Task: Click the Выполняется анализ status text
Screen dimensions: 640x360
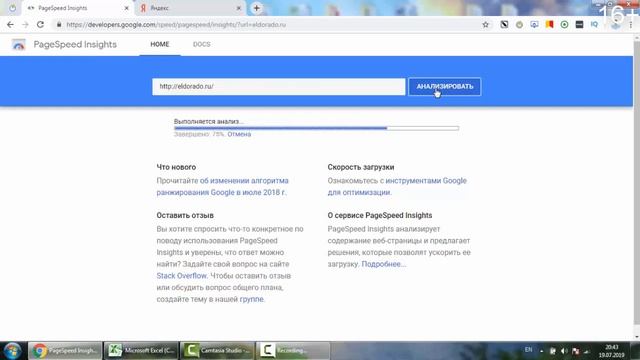Action: (209, 121)
